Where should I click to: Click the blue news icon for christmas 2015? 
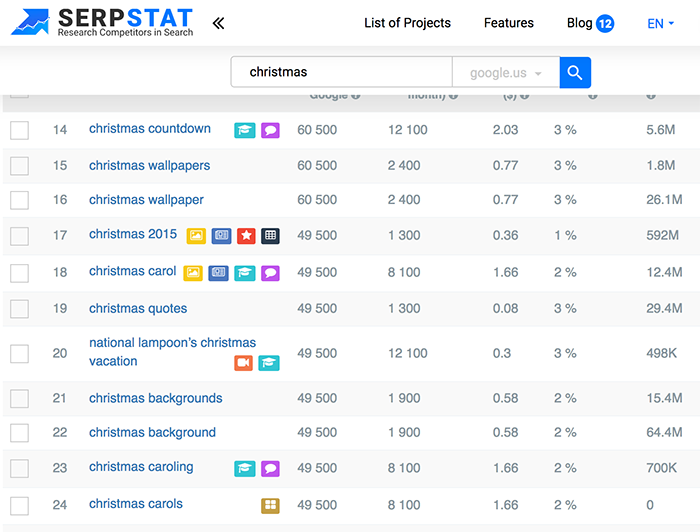coord(221,236)
